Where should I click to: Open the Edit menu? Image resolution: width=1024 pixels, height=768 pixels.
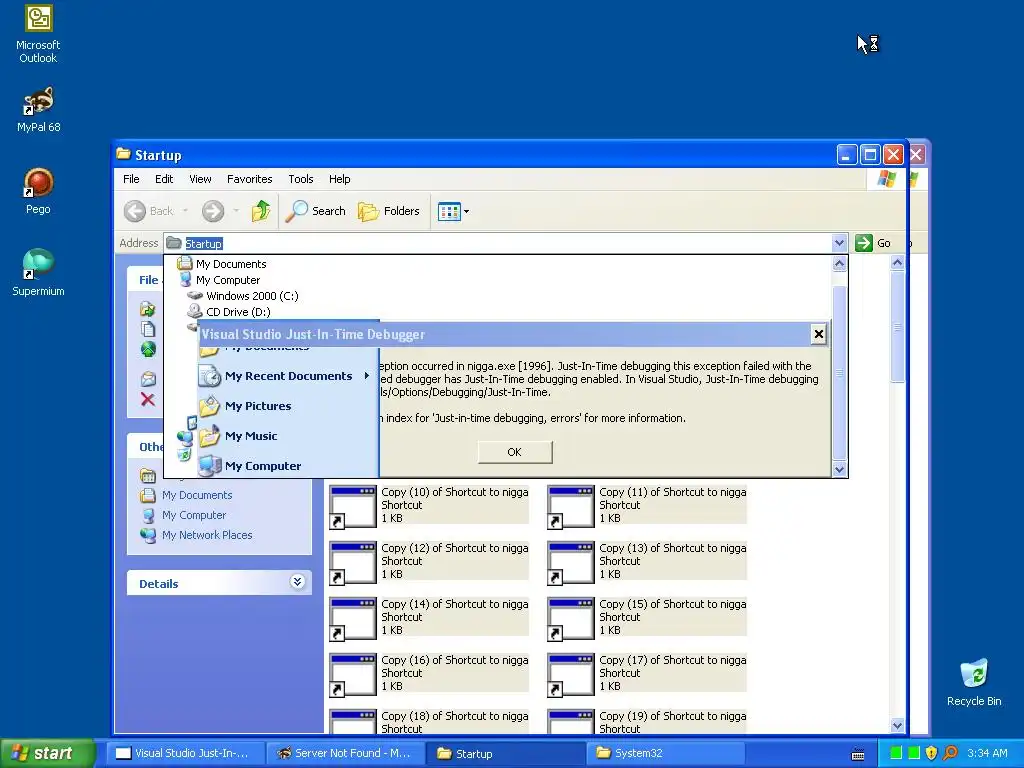point(164,179)
